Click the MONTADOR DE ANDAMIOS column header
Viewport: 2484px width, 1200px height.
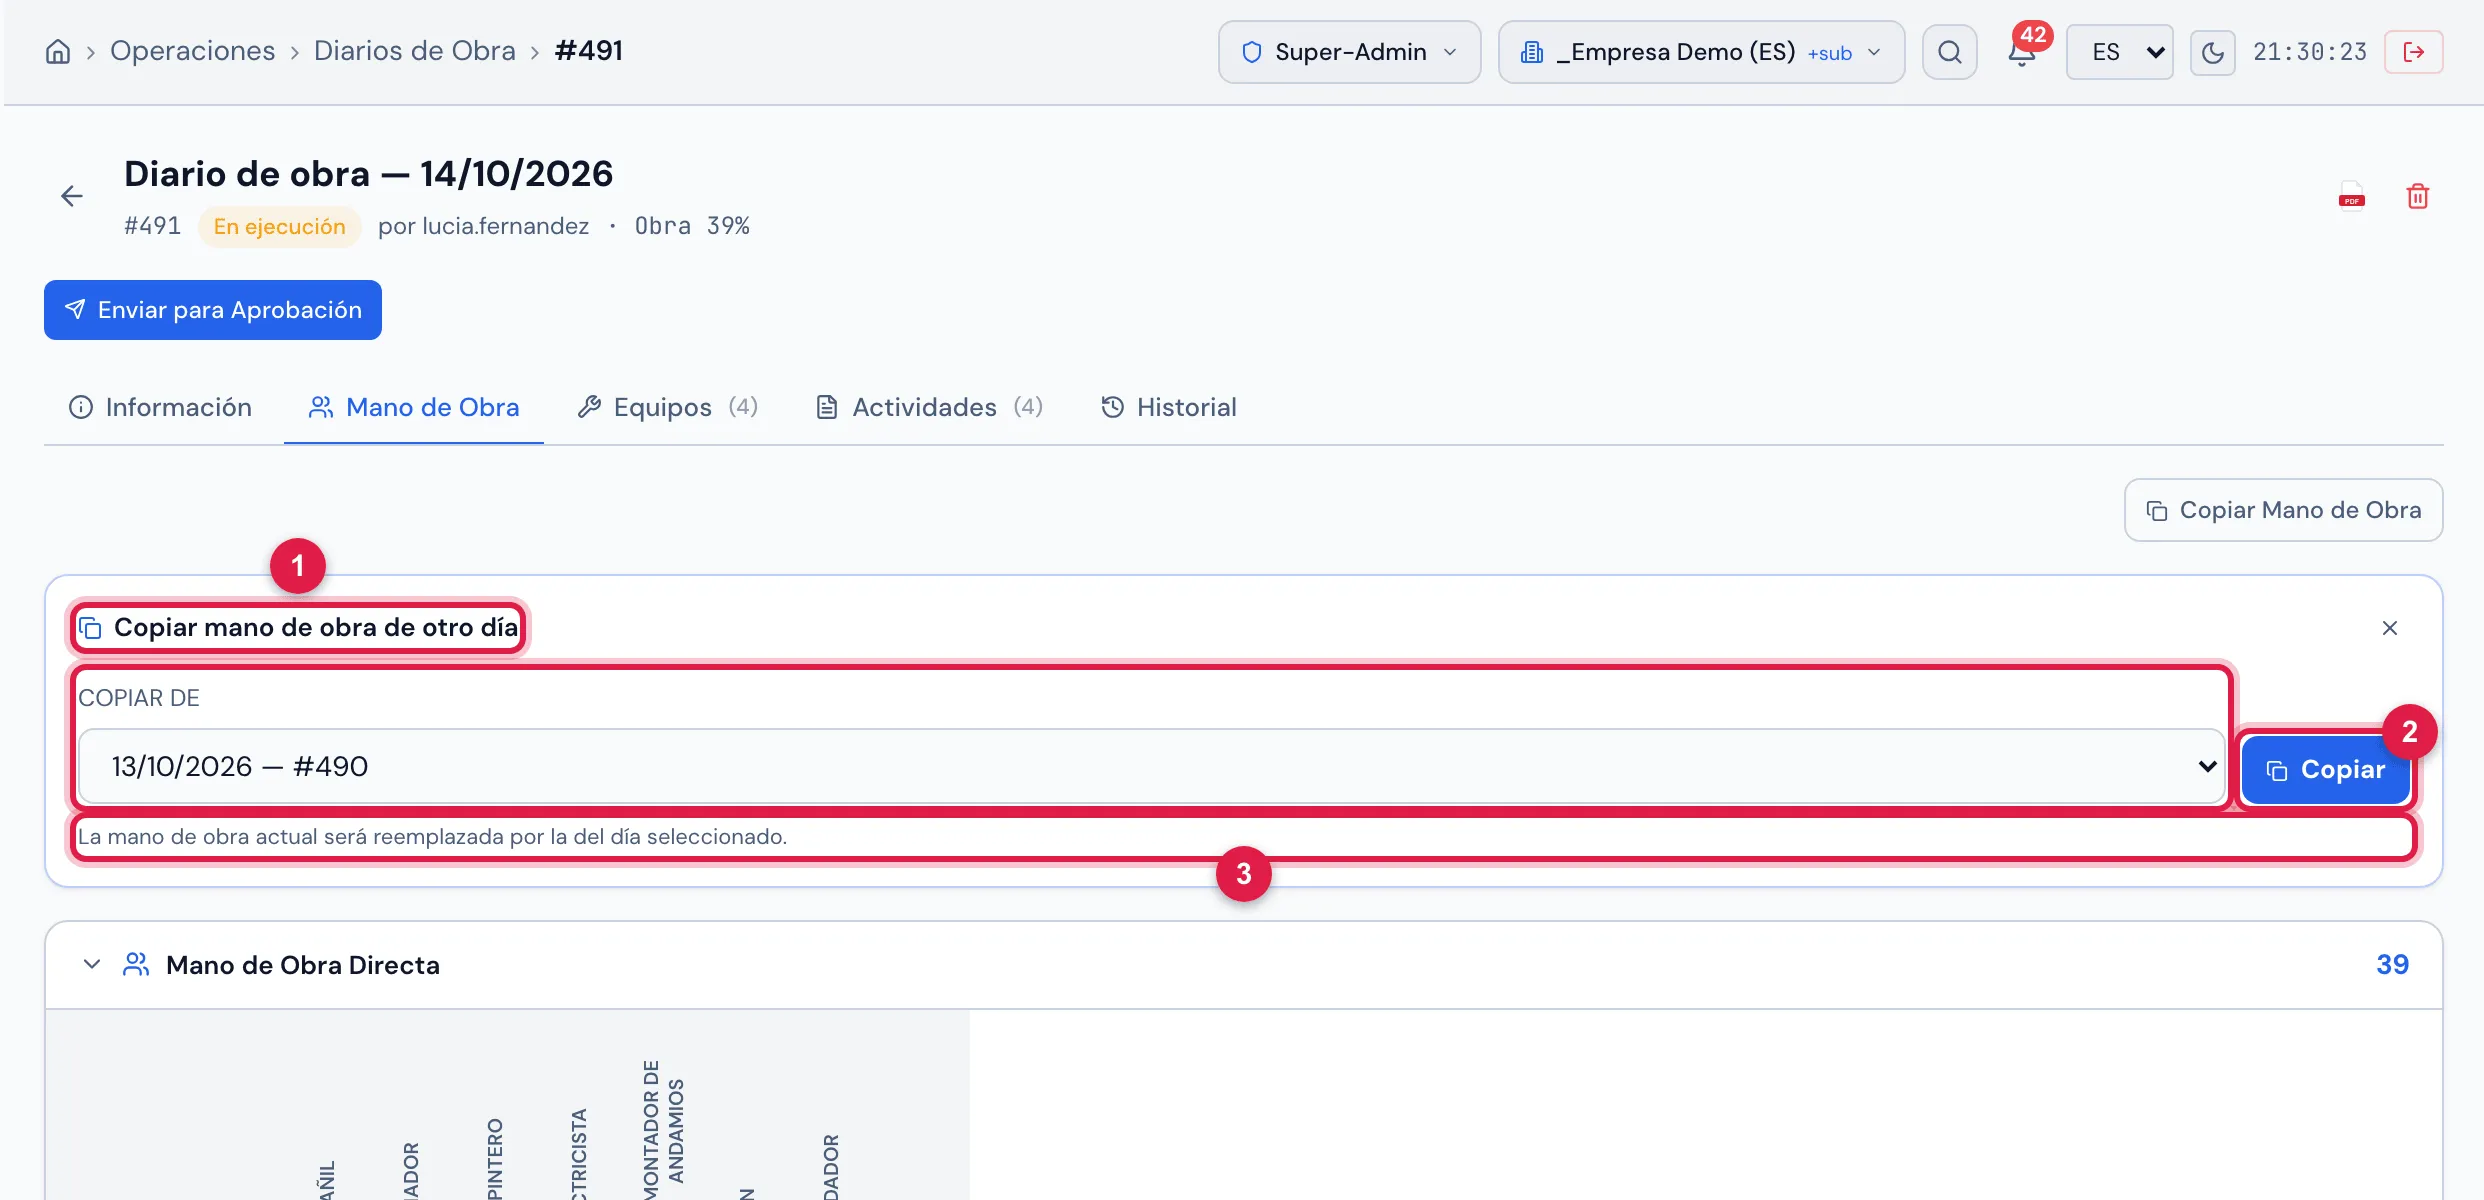[x=664, y=1128]
